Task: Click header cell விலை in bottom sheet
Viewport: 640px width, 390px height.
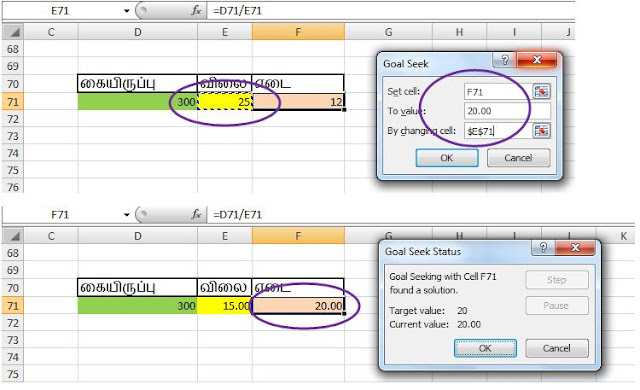Action: [224, 288]
